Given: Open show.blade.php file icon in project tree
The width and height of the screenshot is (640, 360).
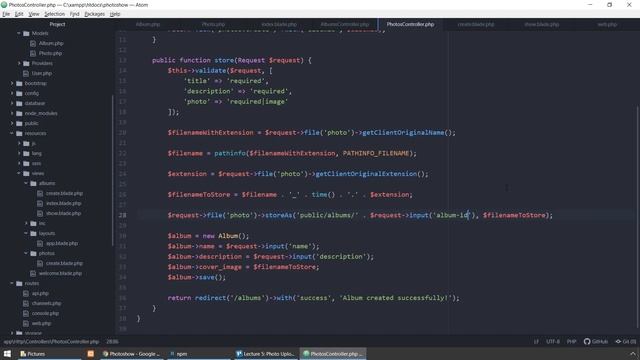Looking at the screenshot, I should 40,213.
